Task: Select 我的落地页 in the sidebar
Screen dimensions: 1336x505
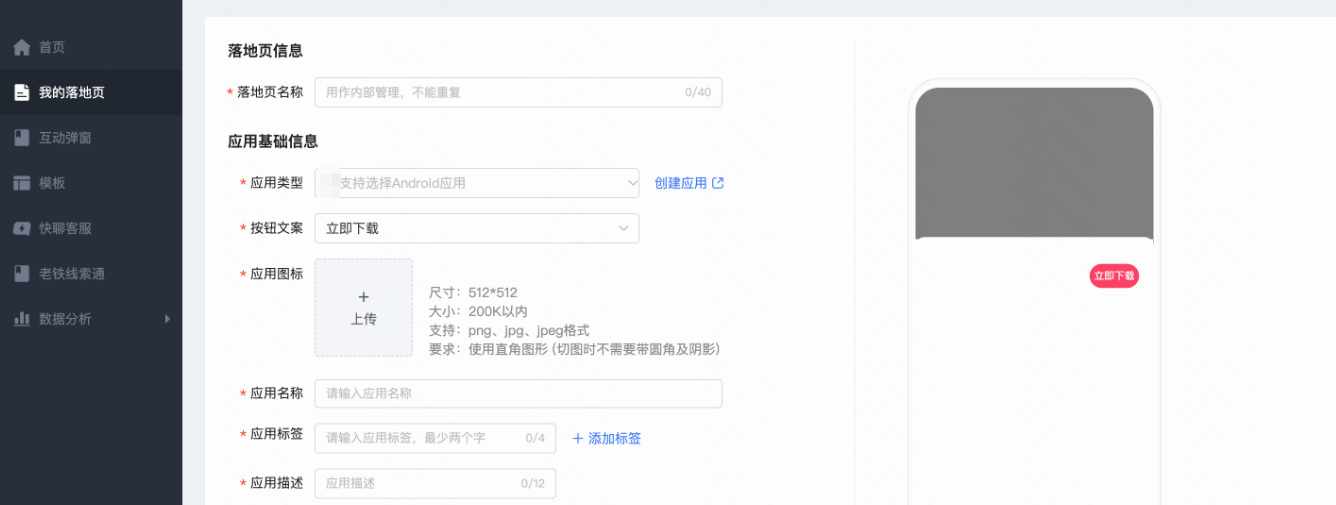Action: pyautogui.click(x=91, y=92)
